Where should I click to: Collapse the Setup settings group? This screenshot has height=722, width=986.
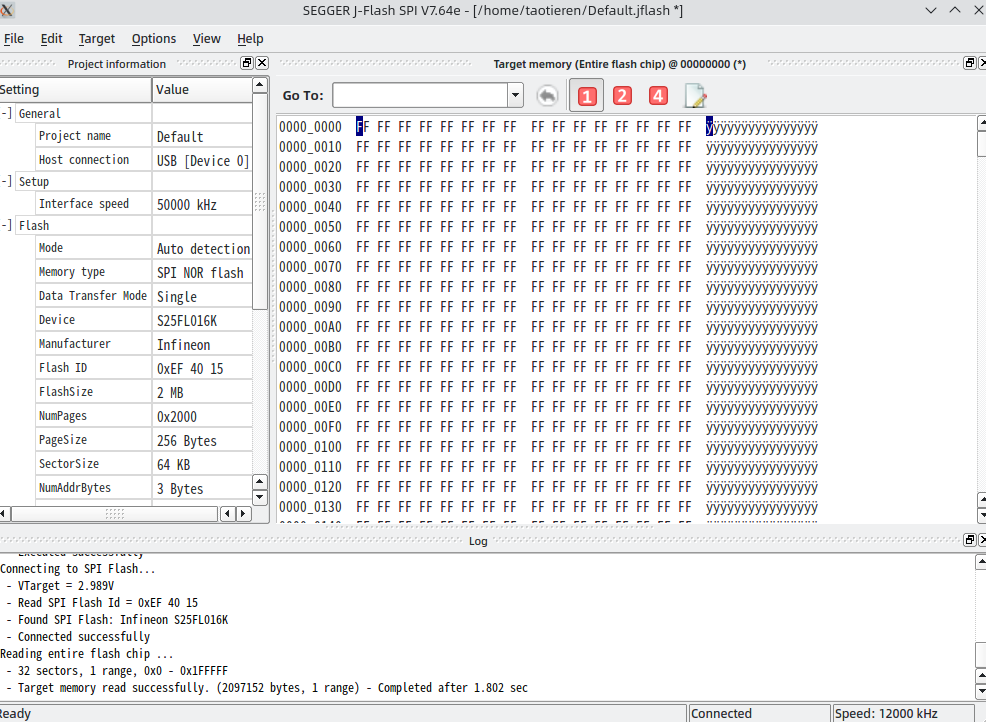coord(6,181)
